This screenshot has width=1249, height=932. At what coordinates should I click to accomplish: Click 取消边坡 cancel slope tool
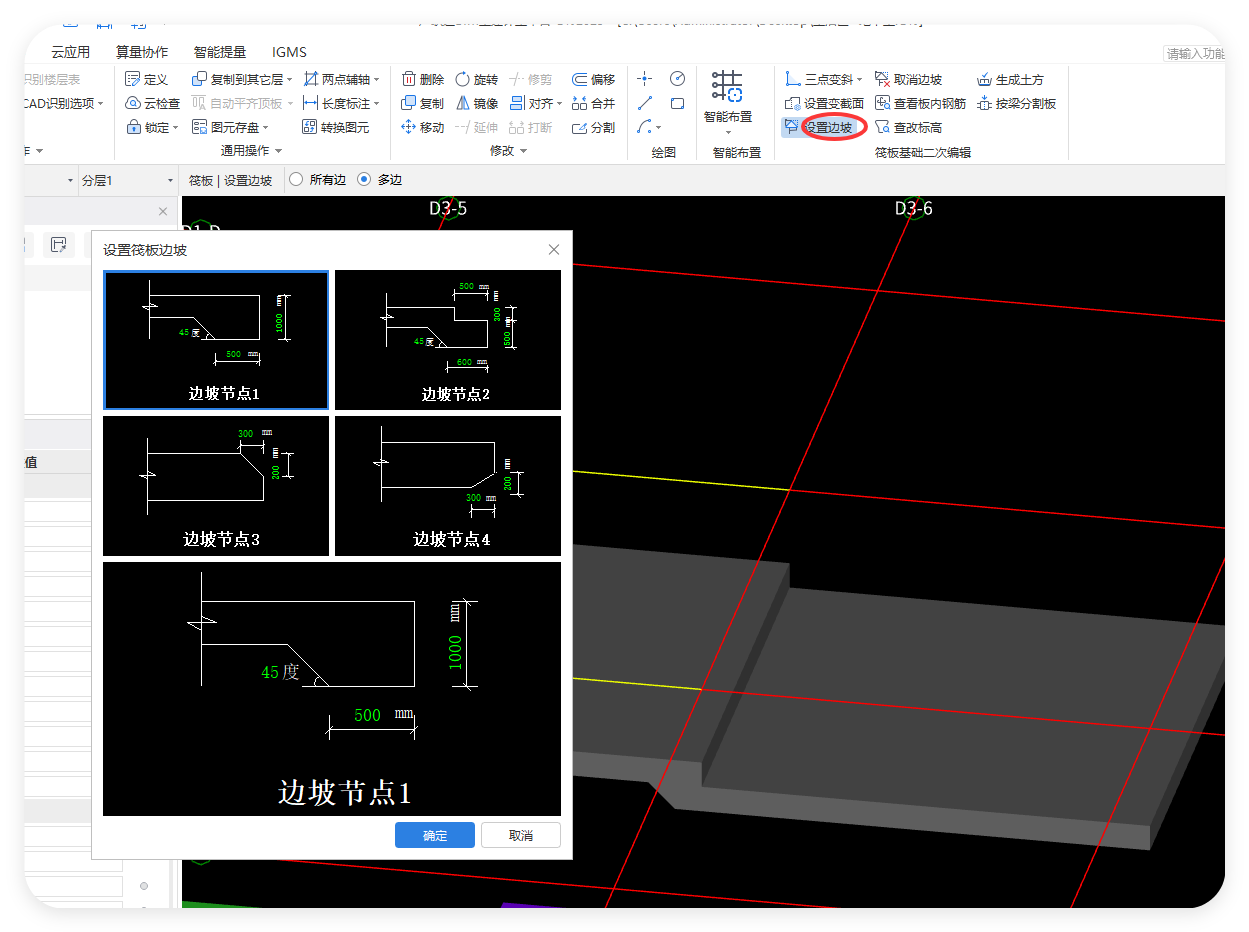point(908,79)
